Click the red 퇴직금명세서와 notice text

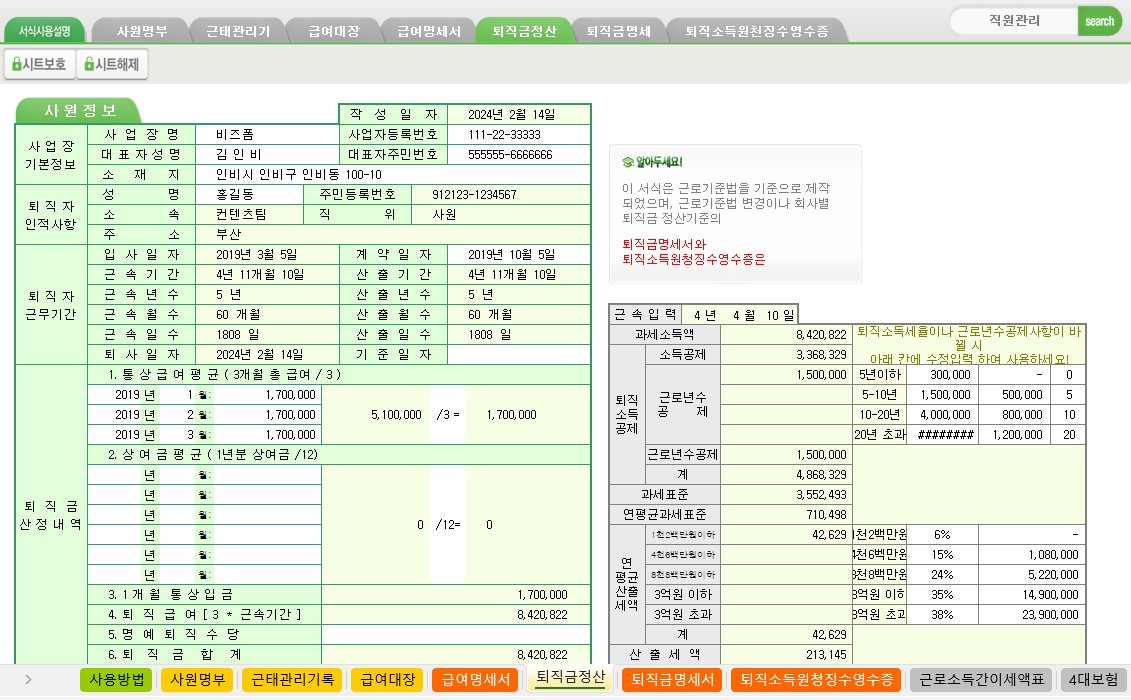[x=664, y=244]
